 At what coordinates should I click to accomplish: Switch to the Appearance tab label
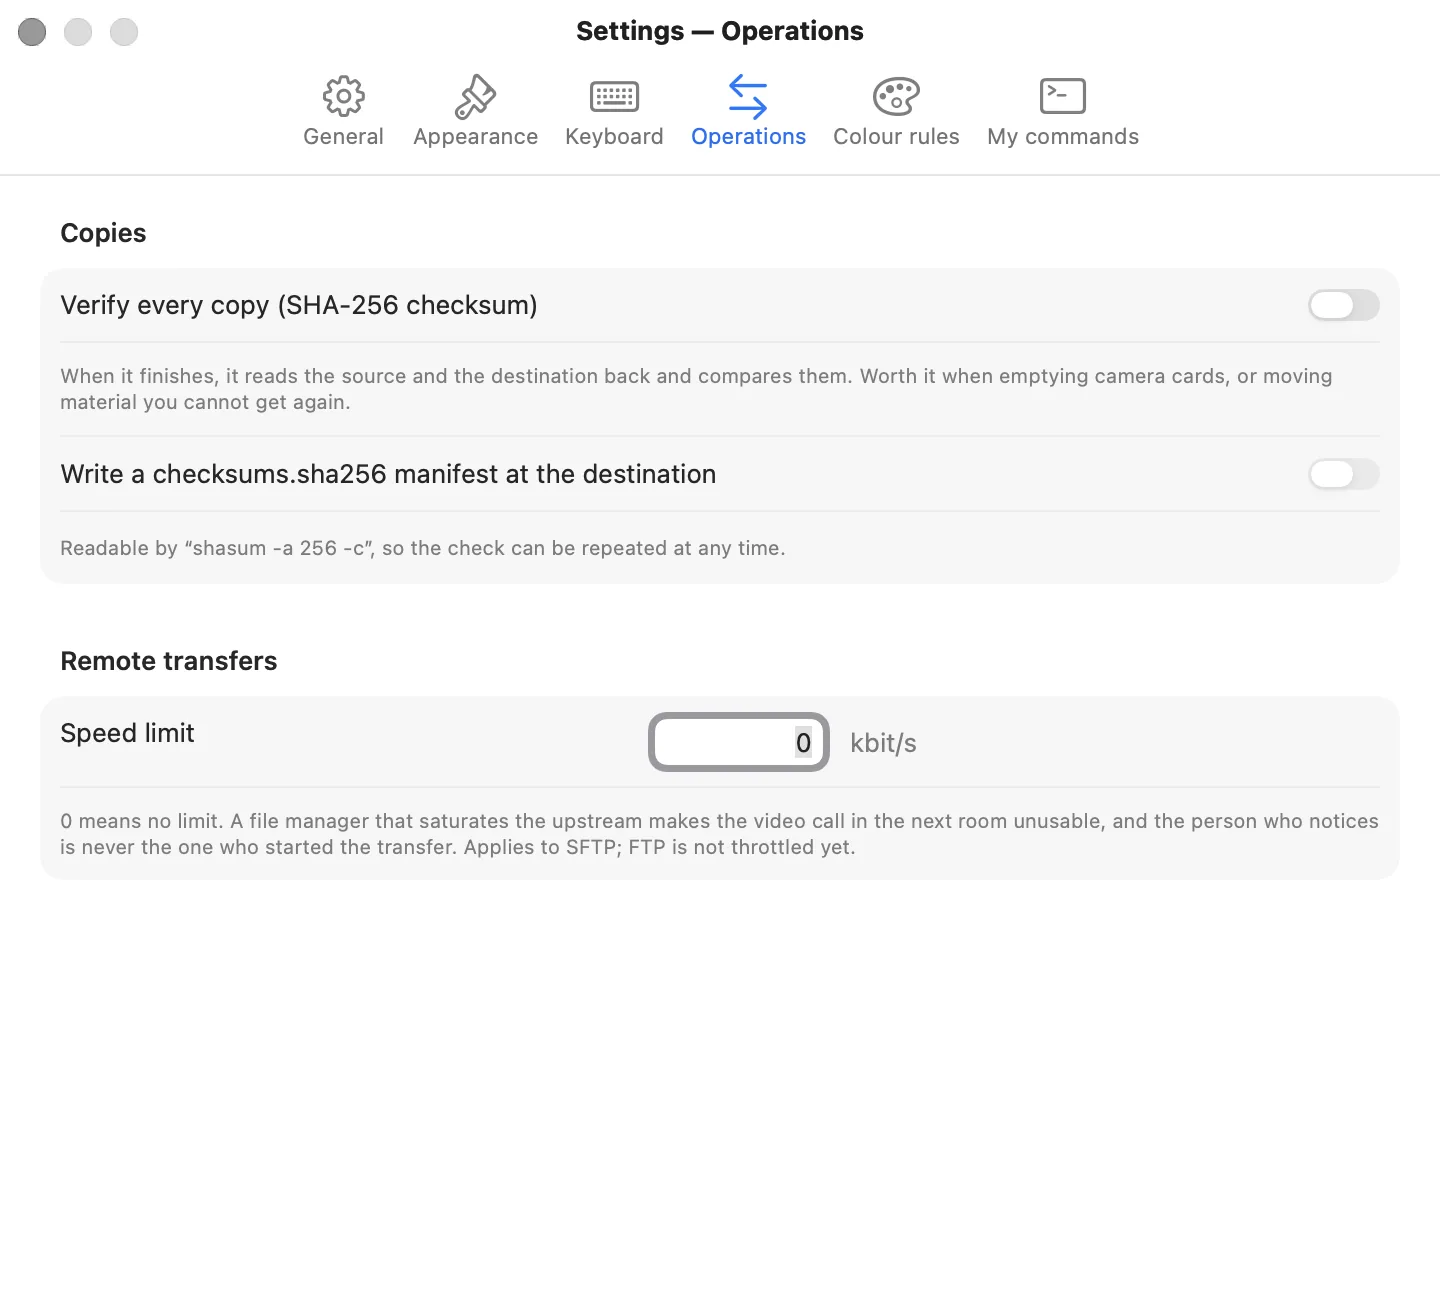475,137
